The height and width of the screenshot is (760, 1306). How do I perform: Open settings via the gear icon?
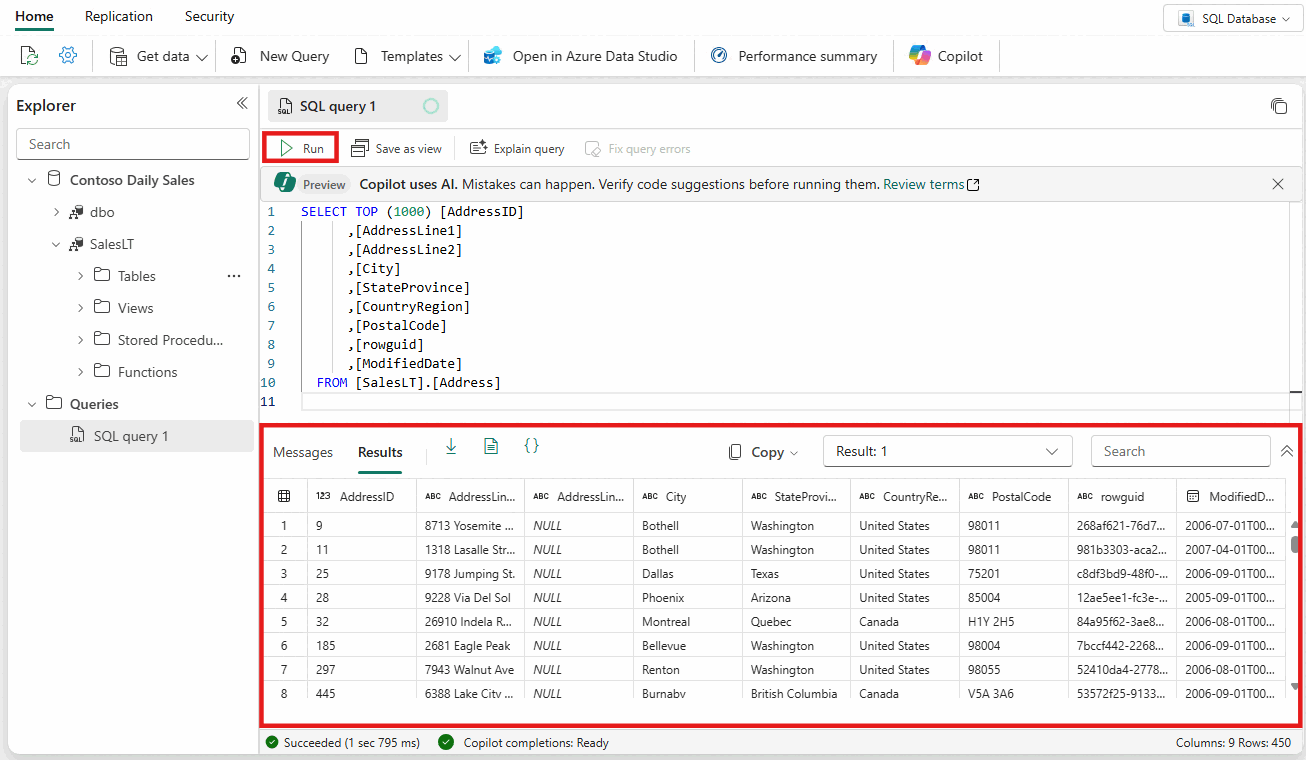67,56
